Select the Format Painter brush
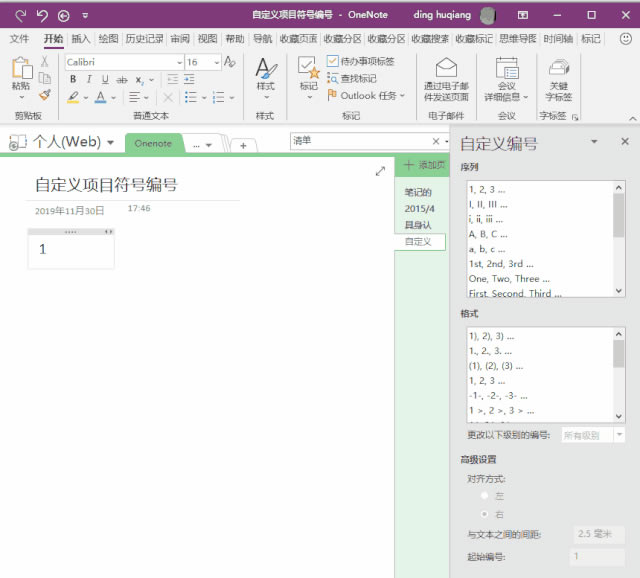This screenshot has width=640, height=578. click(x=45, y=95)
